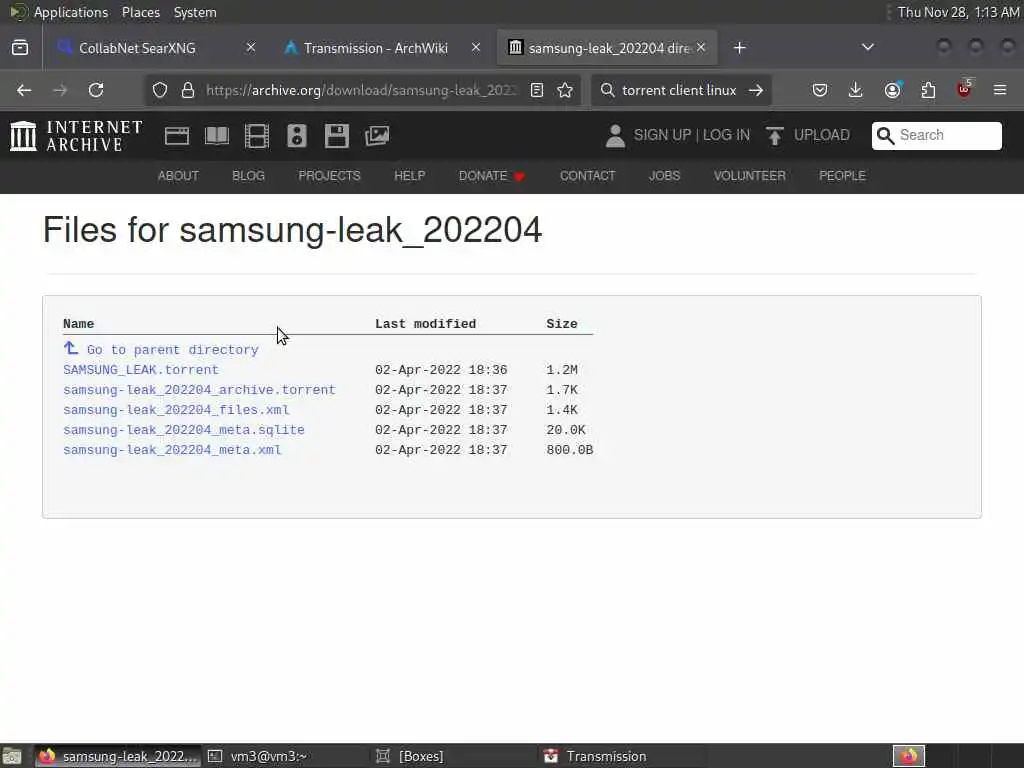Open the Places menu
This screenshot has width=1024, height=768.
tap(141, 12)
